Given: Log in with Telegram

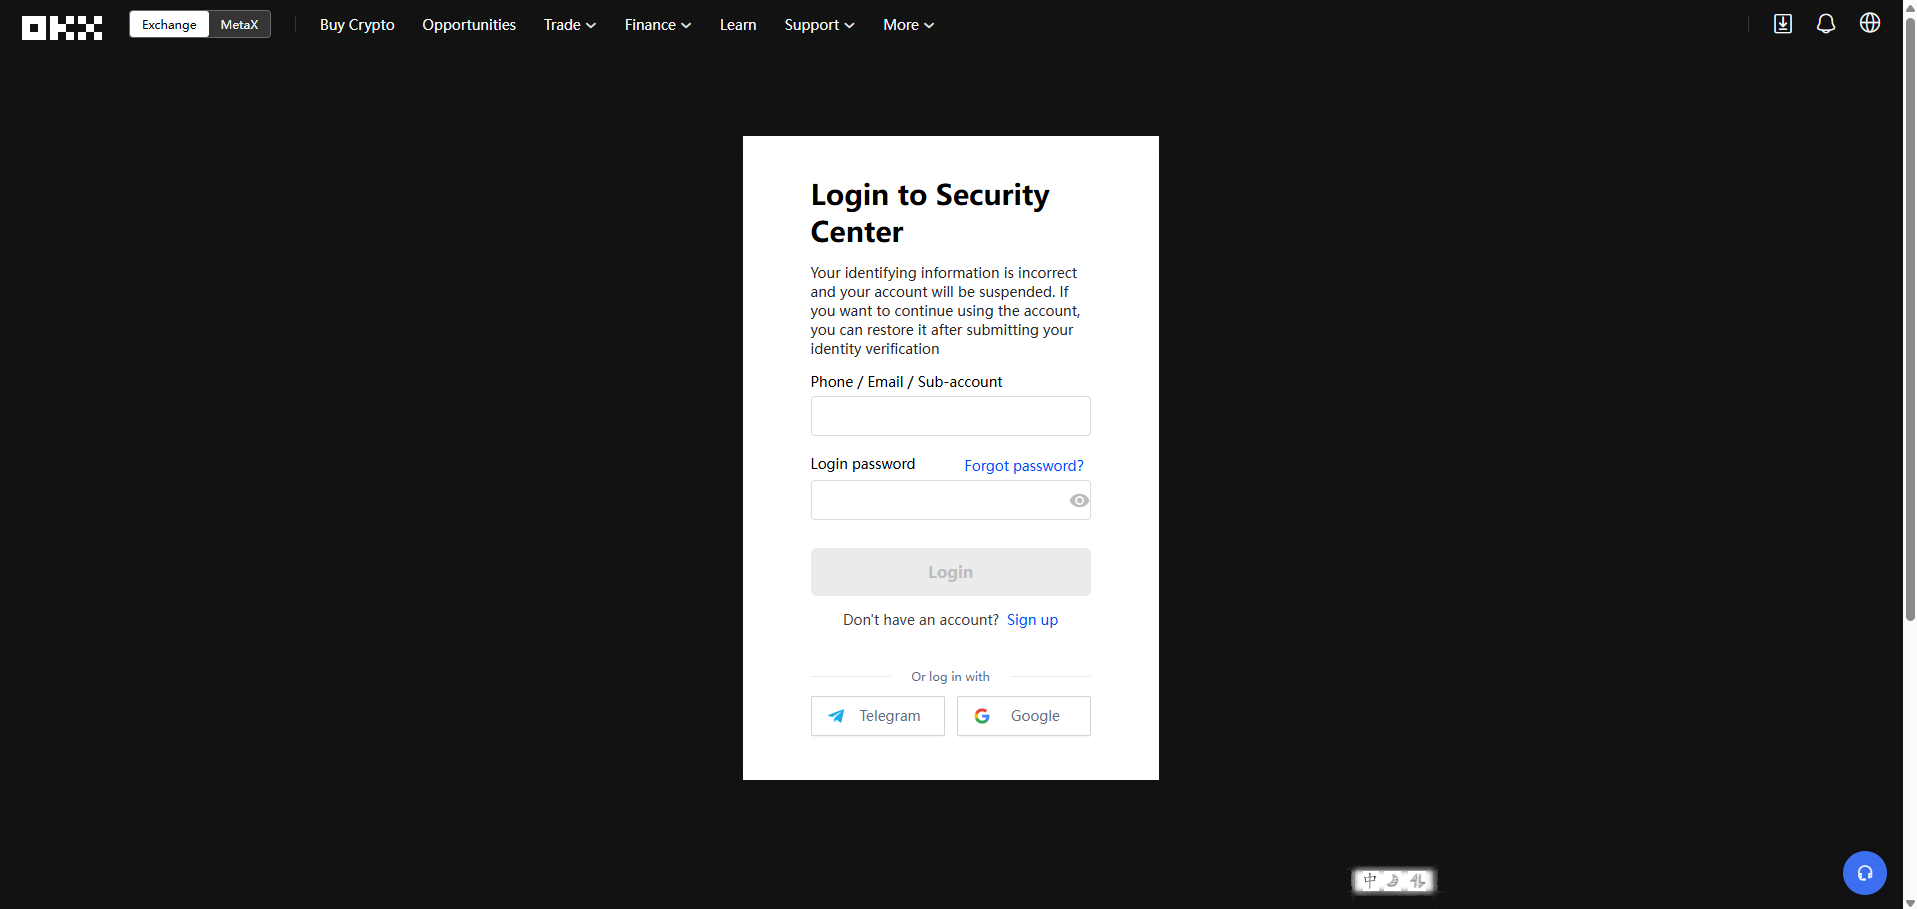Looking at the screenshot, I should tap(877, 716).
